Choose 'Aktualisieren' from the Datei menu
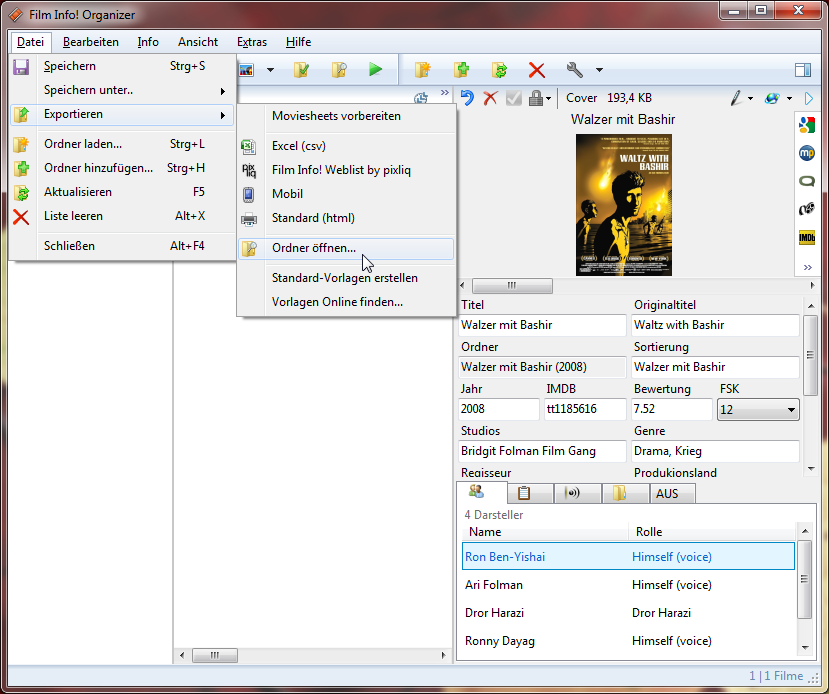This screenshot has height=694, width=829. point(122,192)
